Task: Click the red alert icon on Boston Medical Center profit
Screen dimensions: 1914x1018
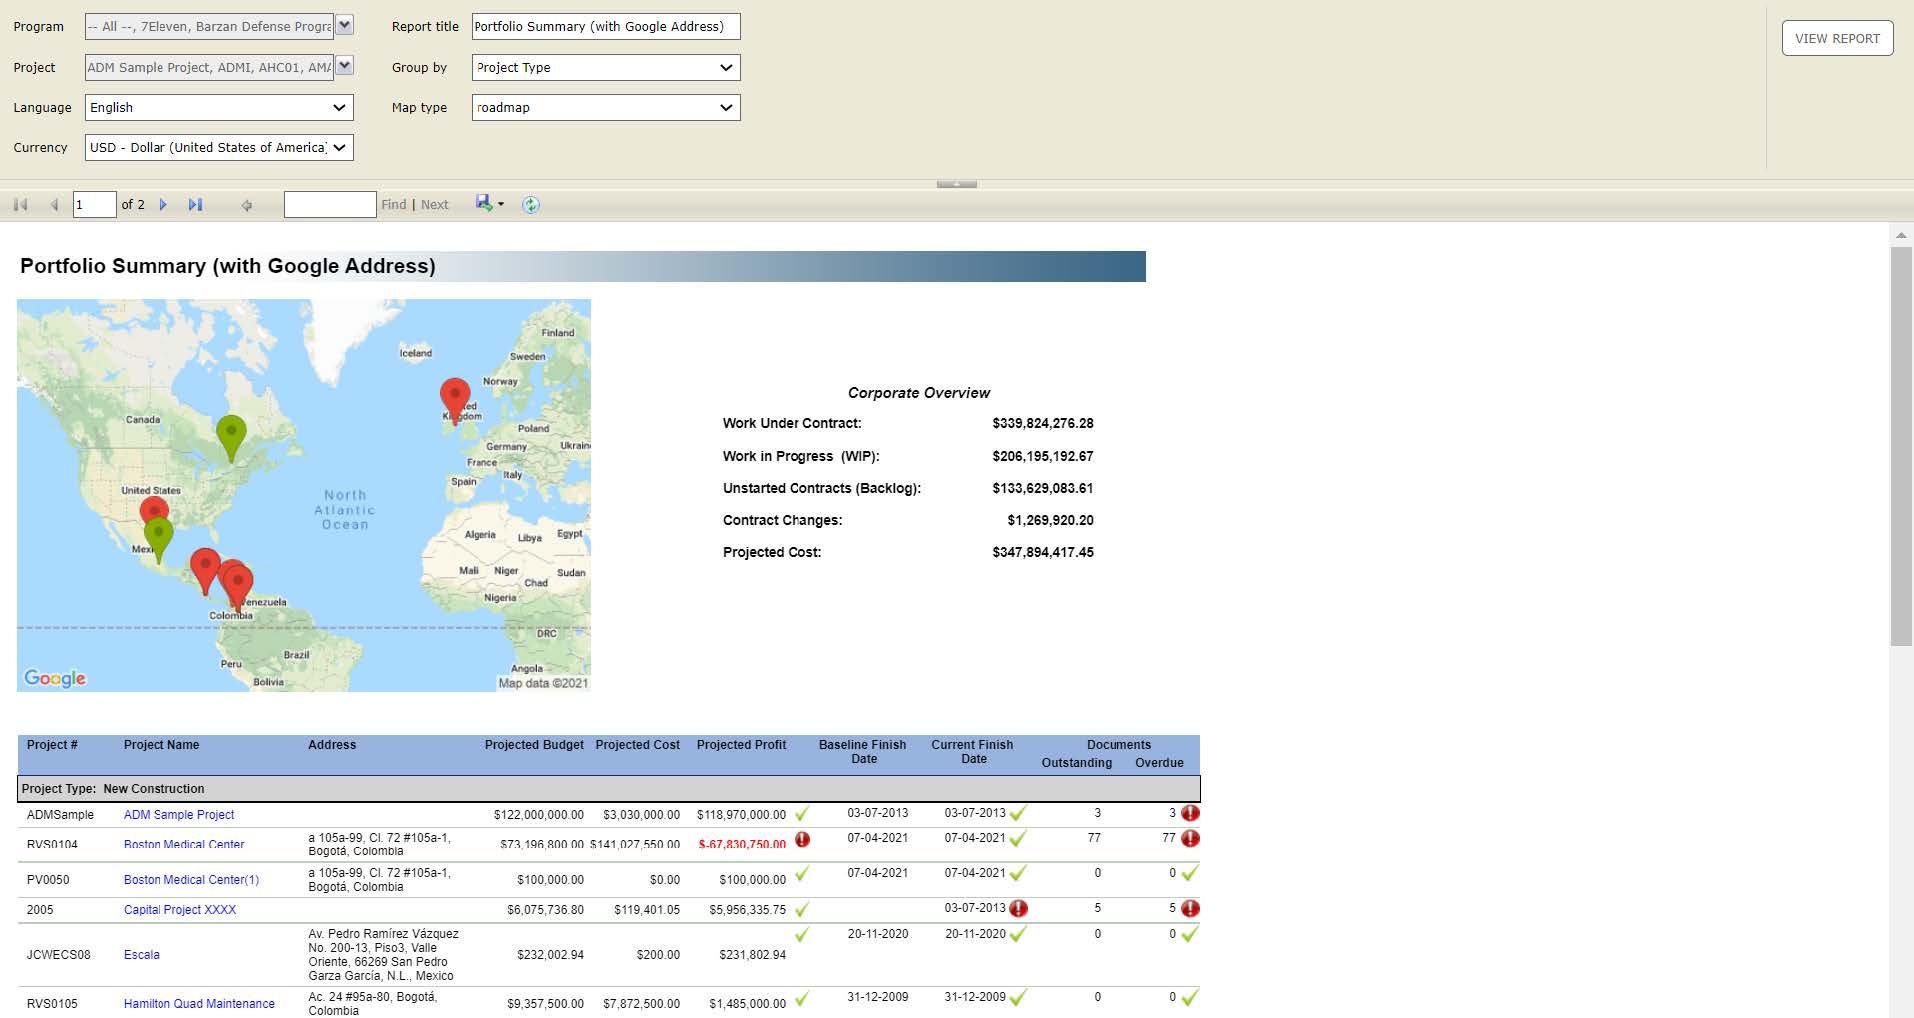Action: (801, 841)
